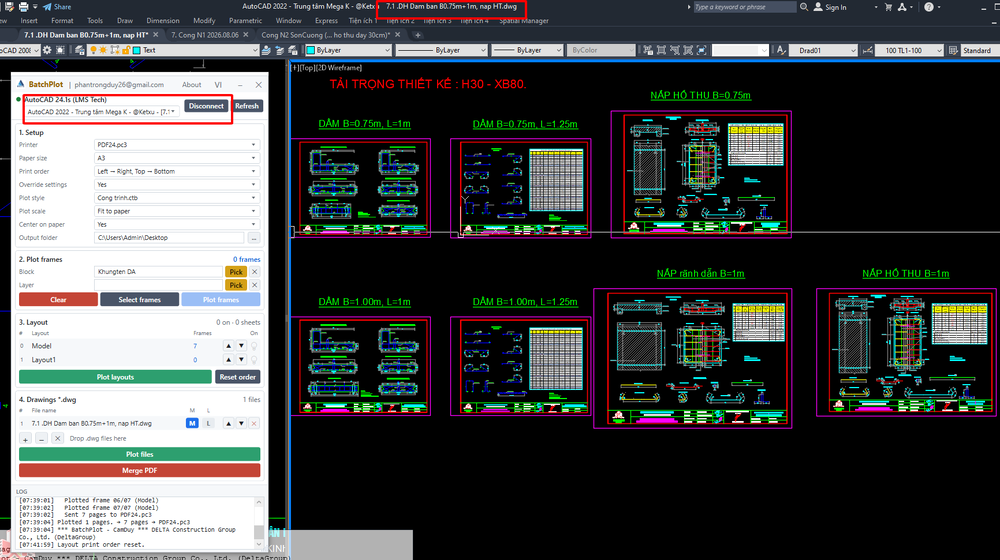Screen dimensions: 1000x560
Task: Toggle the Model layout On bulb
Action: [x=254, y=346]
